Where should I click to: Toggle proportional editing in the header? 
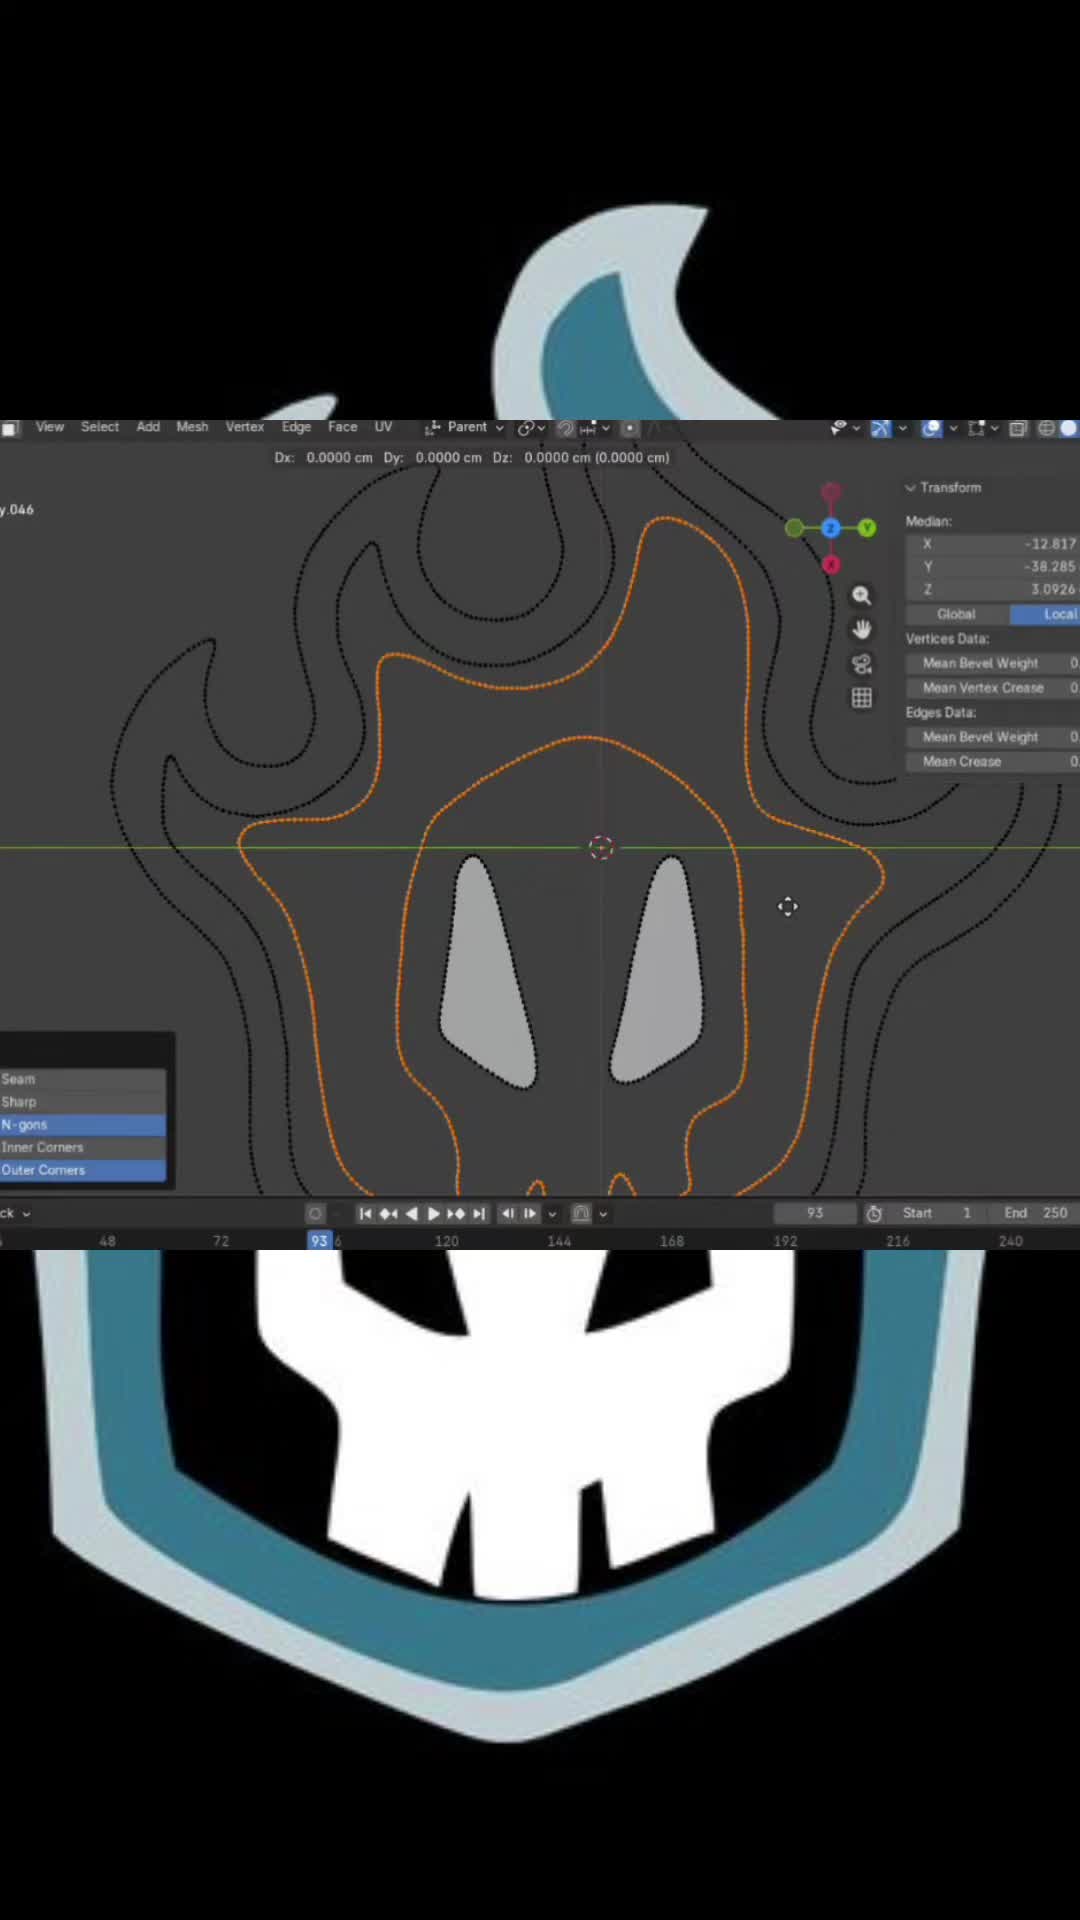pos(630,428)
